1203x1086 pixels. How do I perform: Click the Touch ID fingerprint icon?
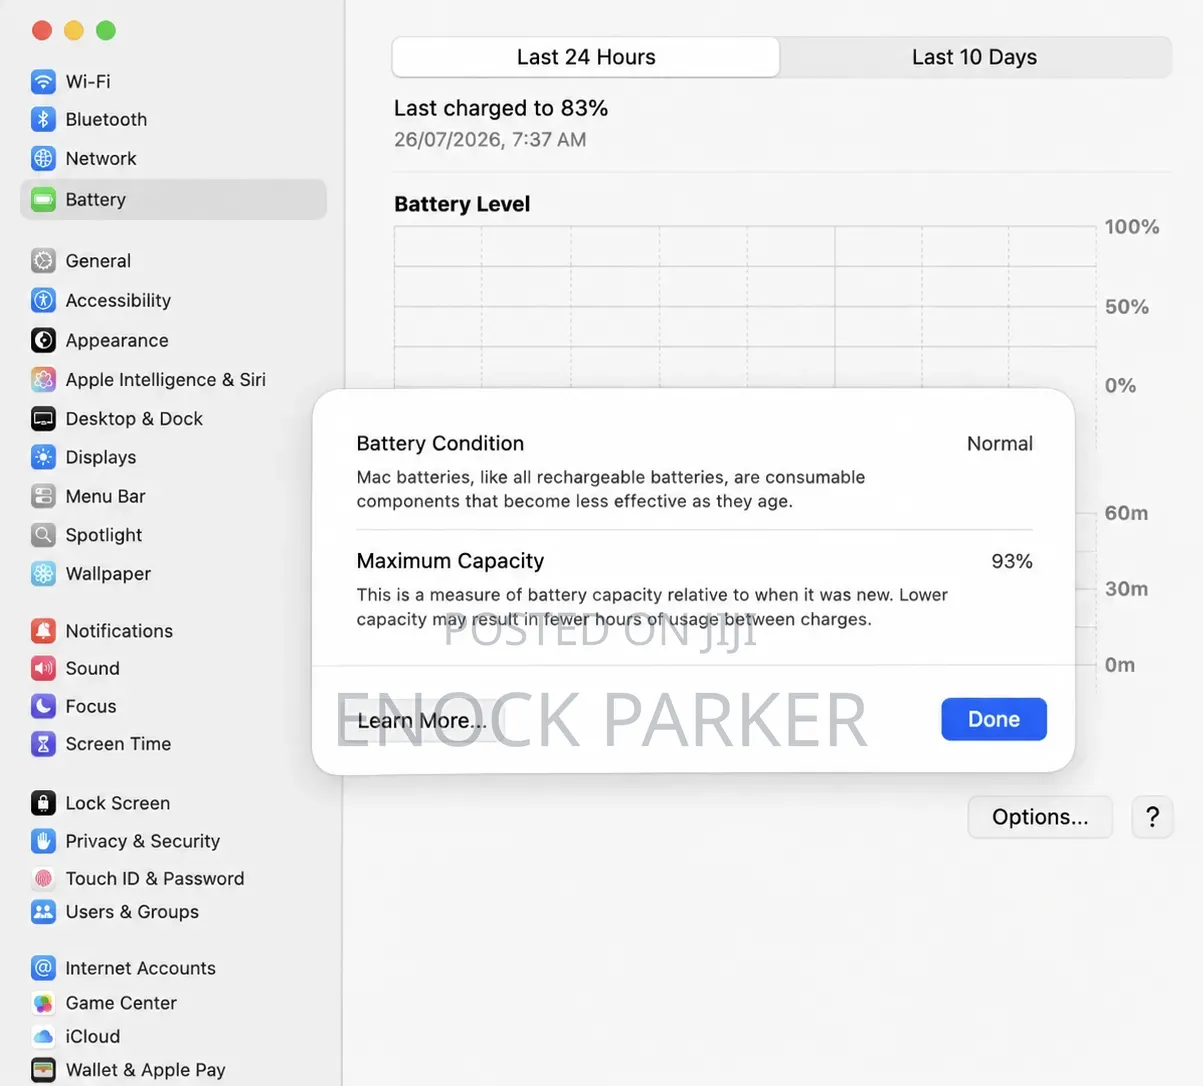[x=43, y=878]
